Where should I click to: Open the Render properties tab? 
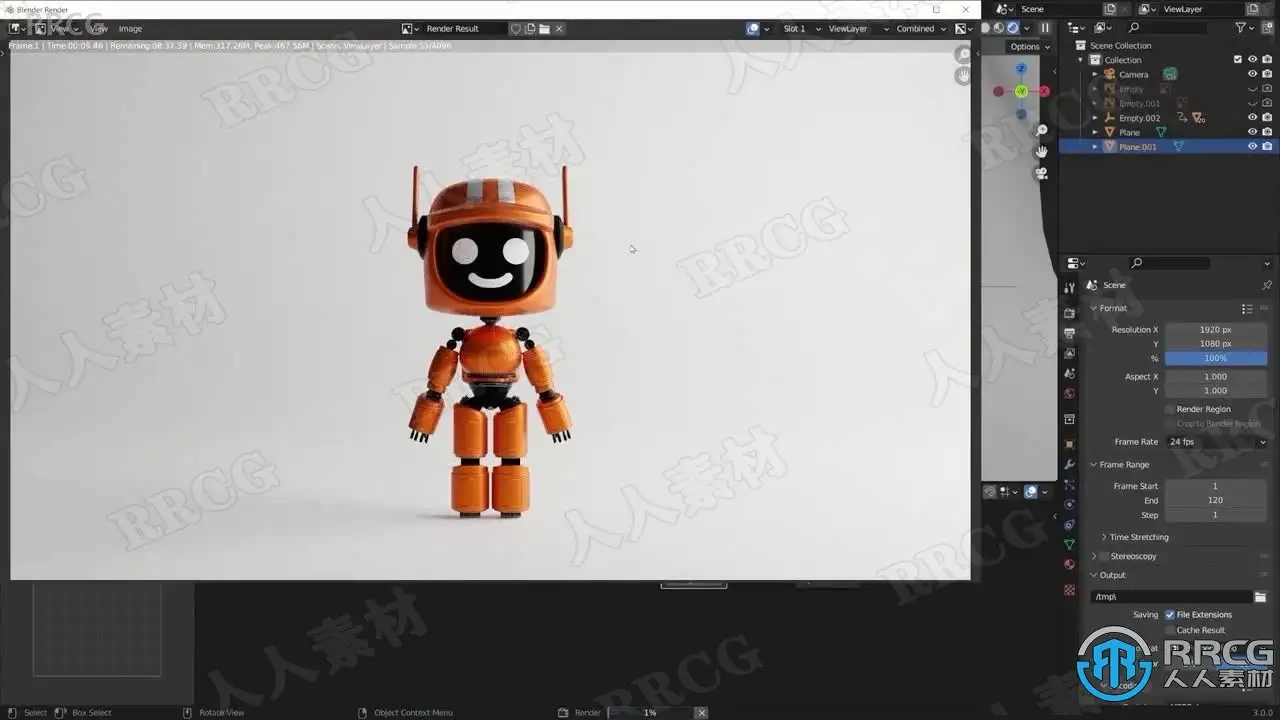click(x=1069, y=313)
